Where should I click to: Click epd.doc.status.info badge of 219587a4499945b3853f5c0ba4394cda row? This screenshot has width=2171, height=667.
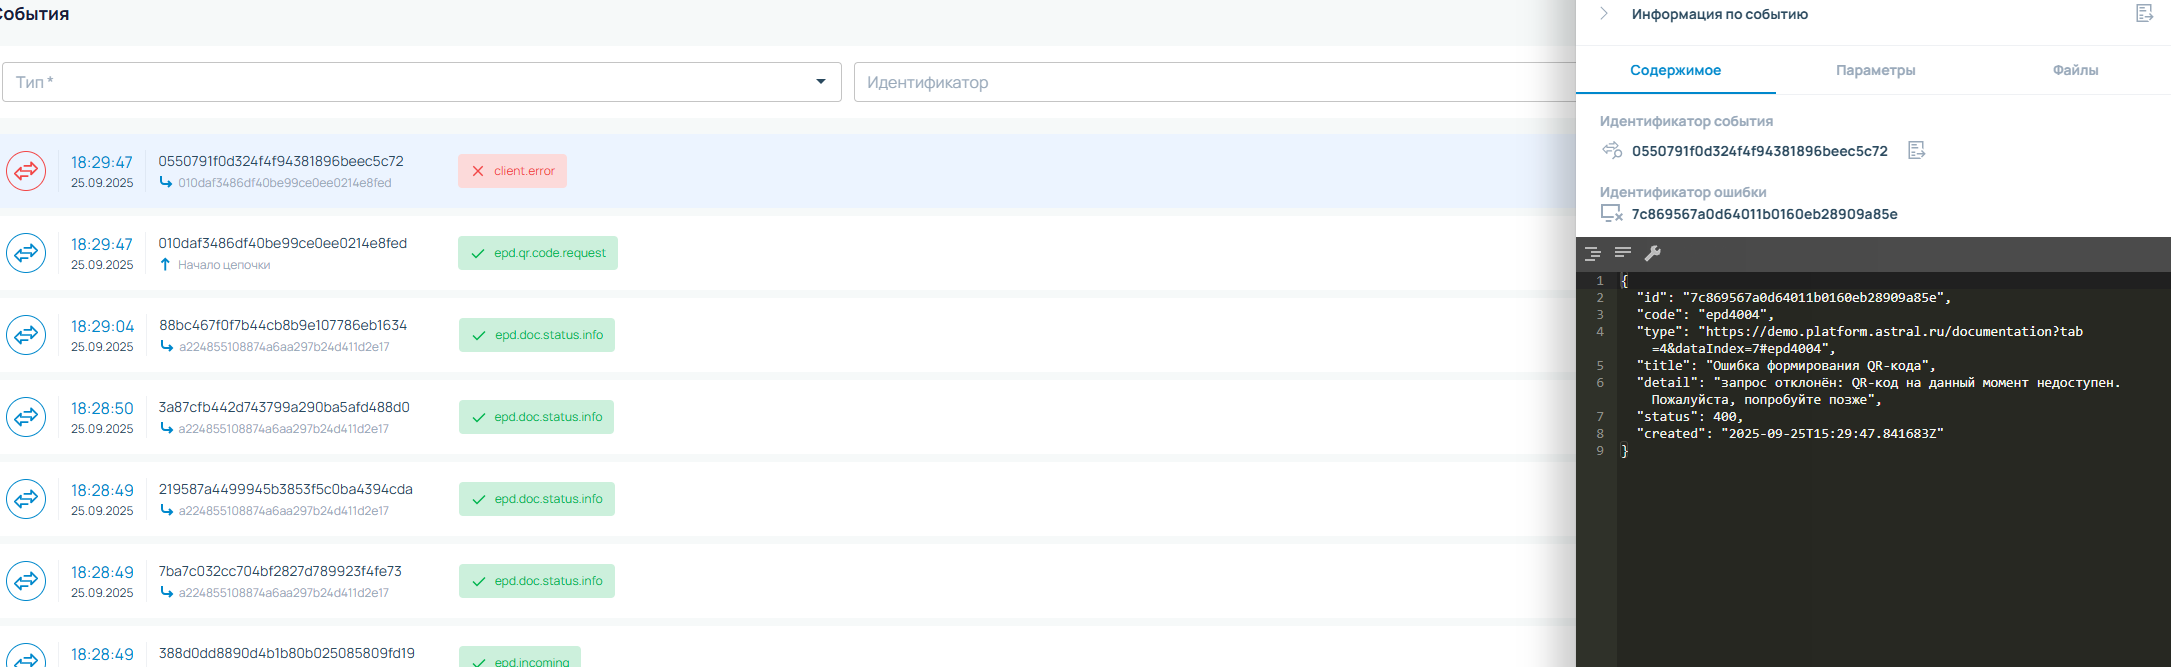point(537,499)
